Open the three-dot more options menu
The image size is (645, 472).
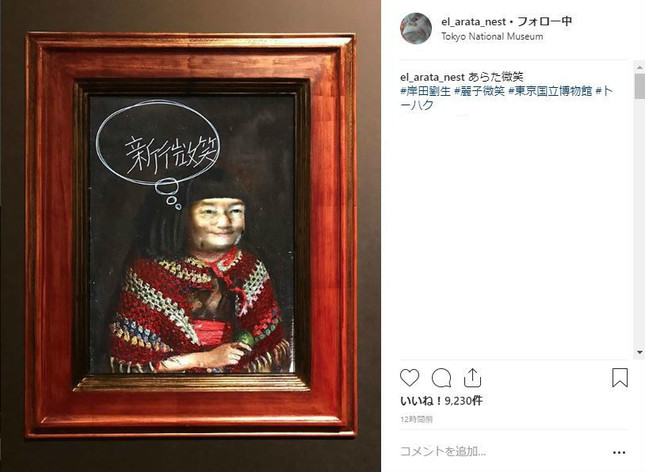point(619,452)
